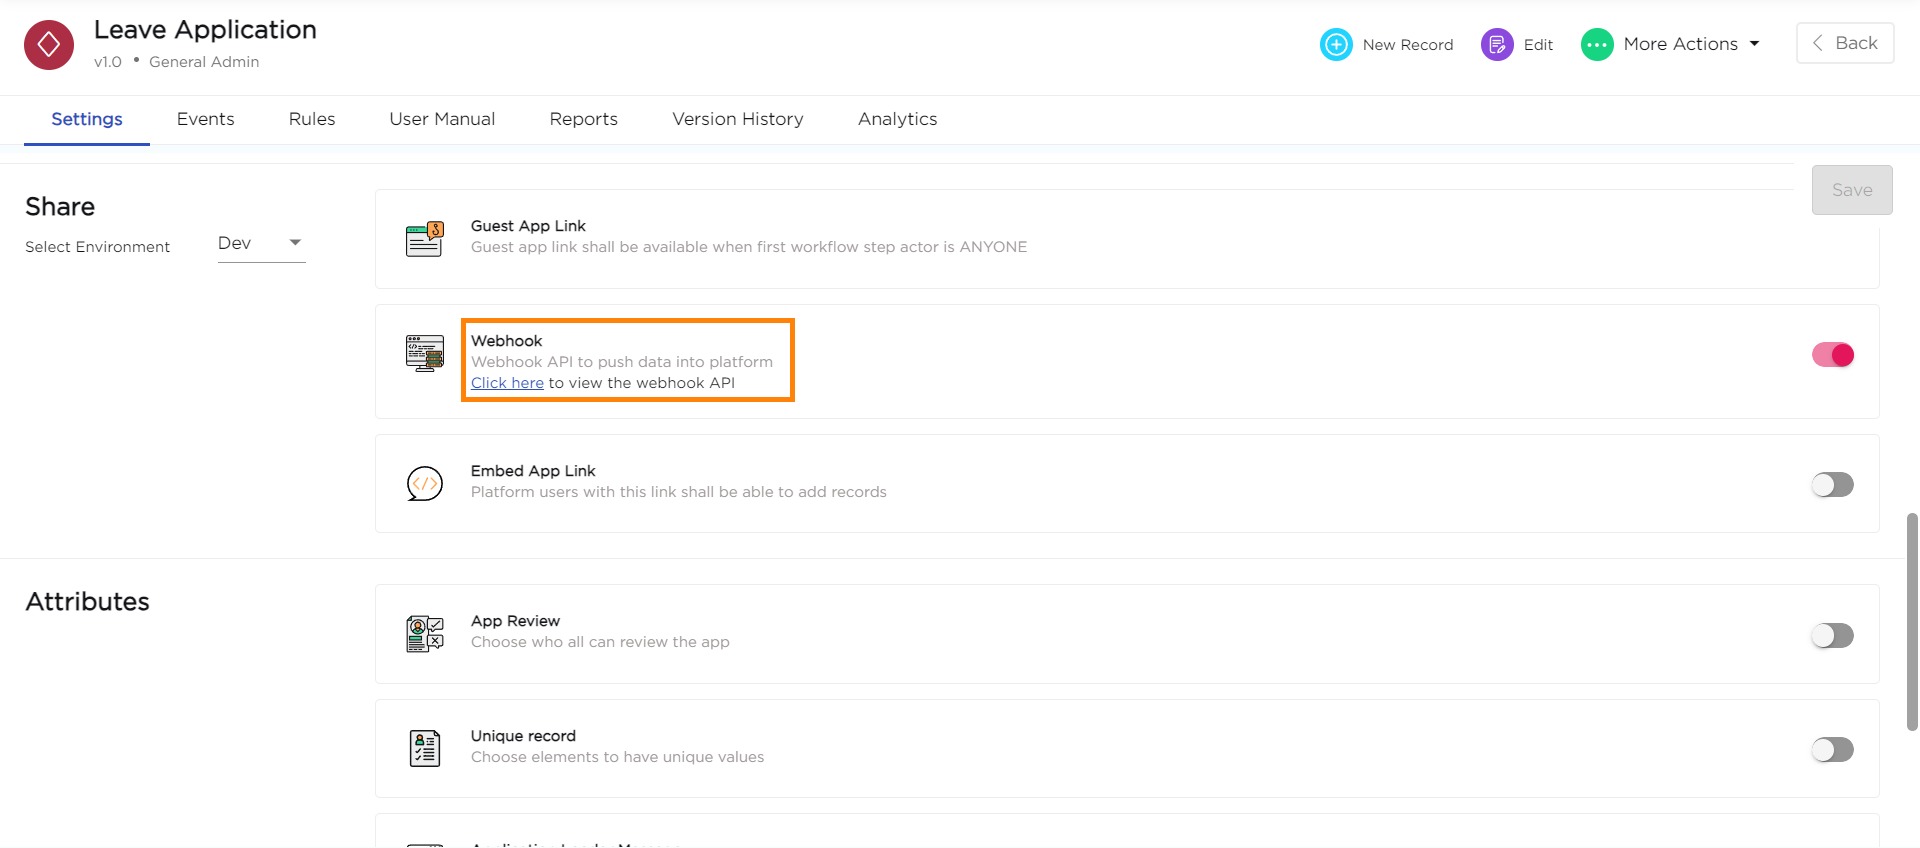Enable the Unique record toggle

[1832, 750]
